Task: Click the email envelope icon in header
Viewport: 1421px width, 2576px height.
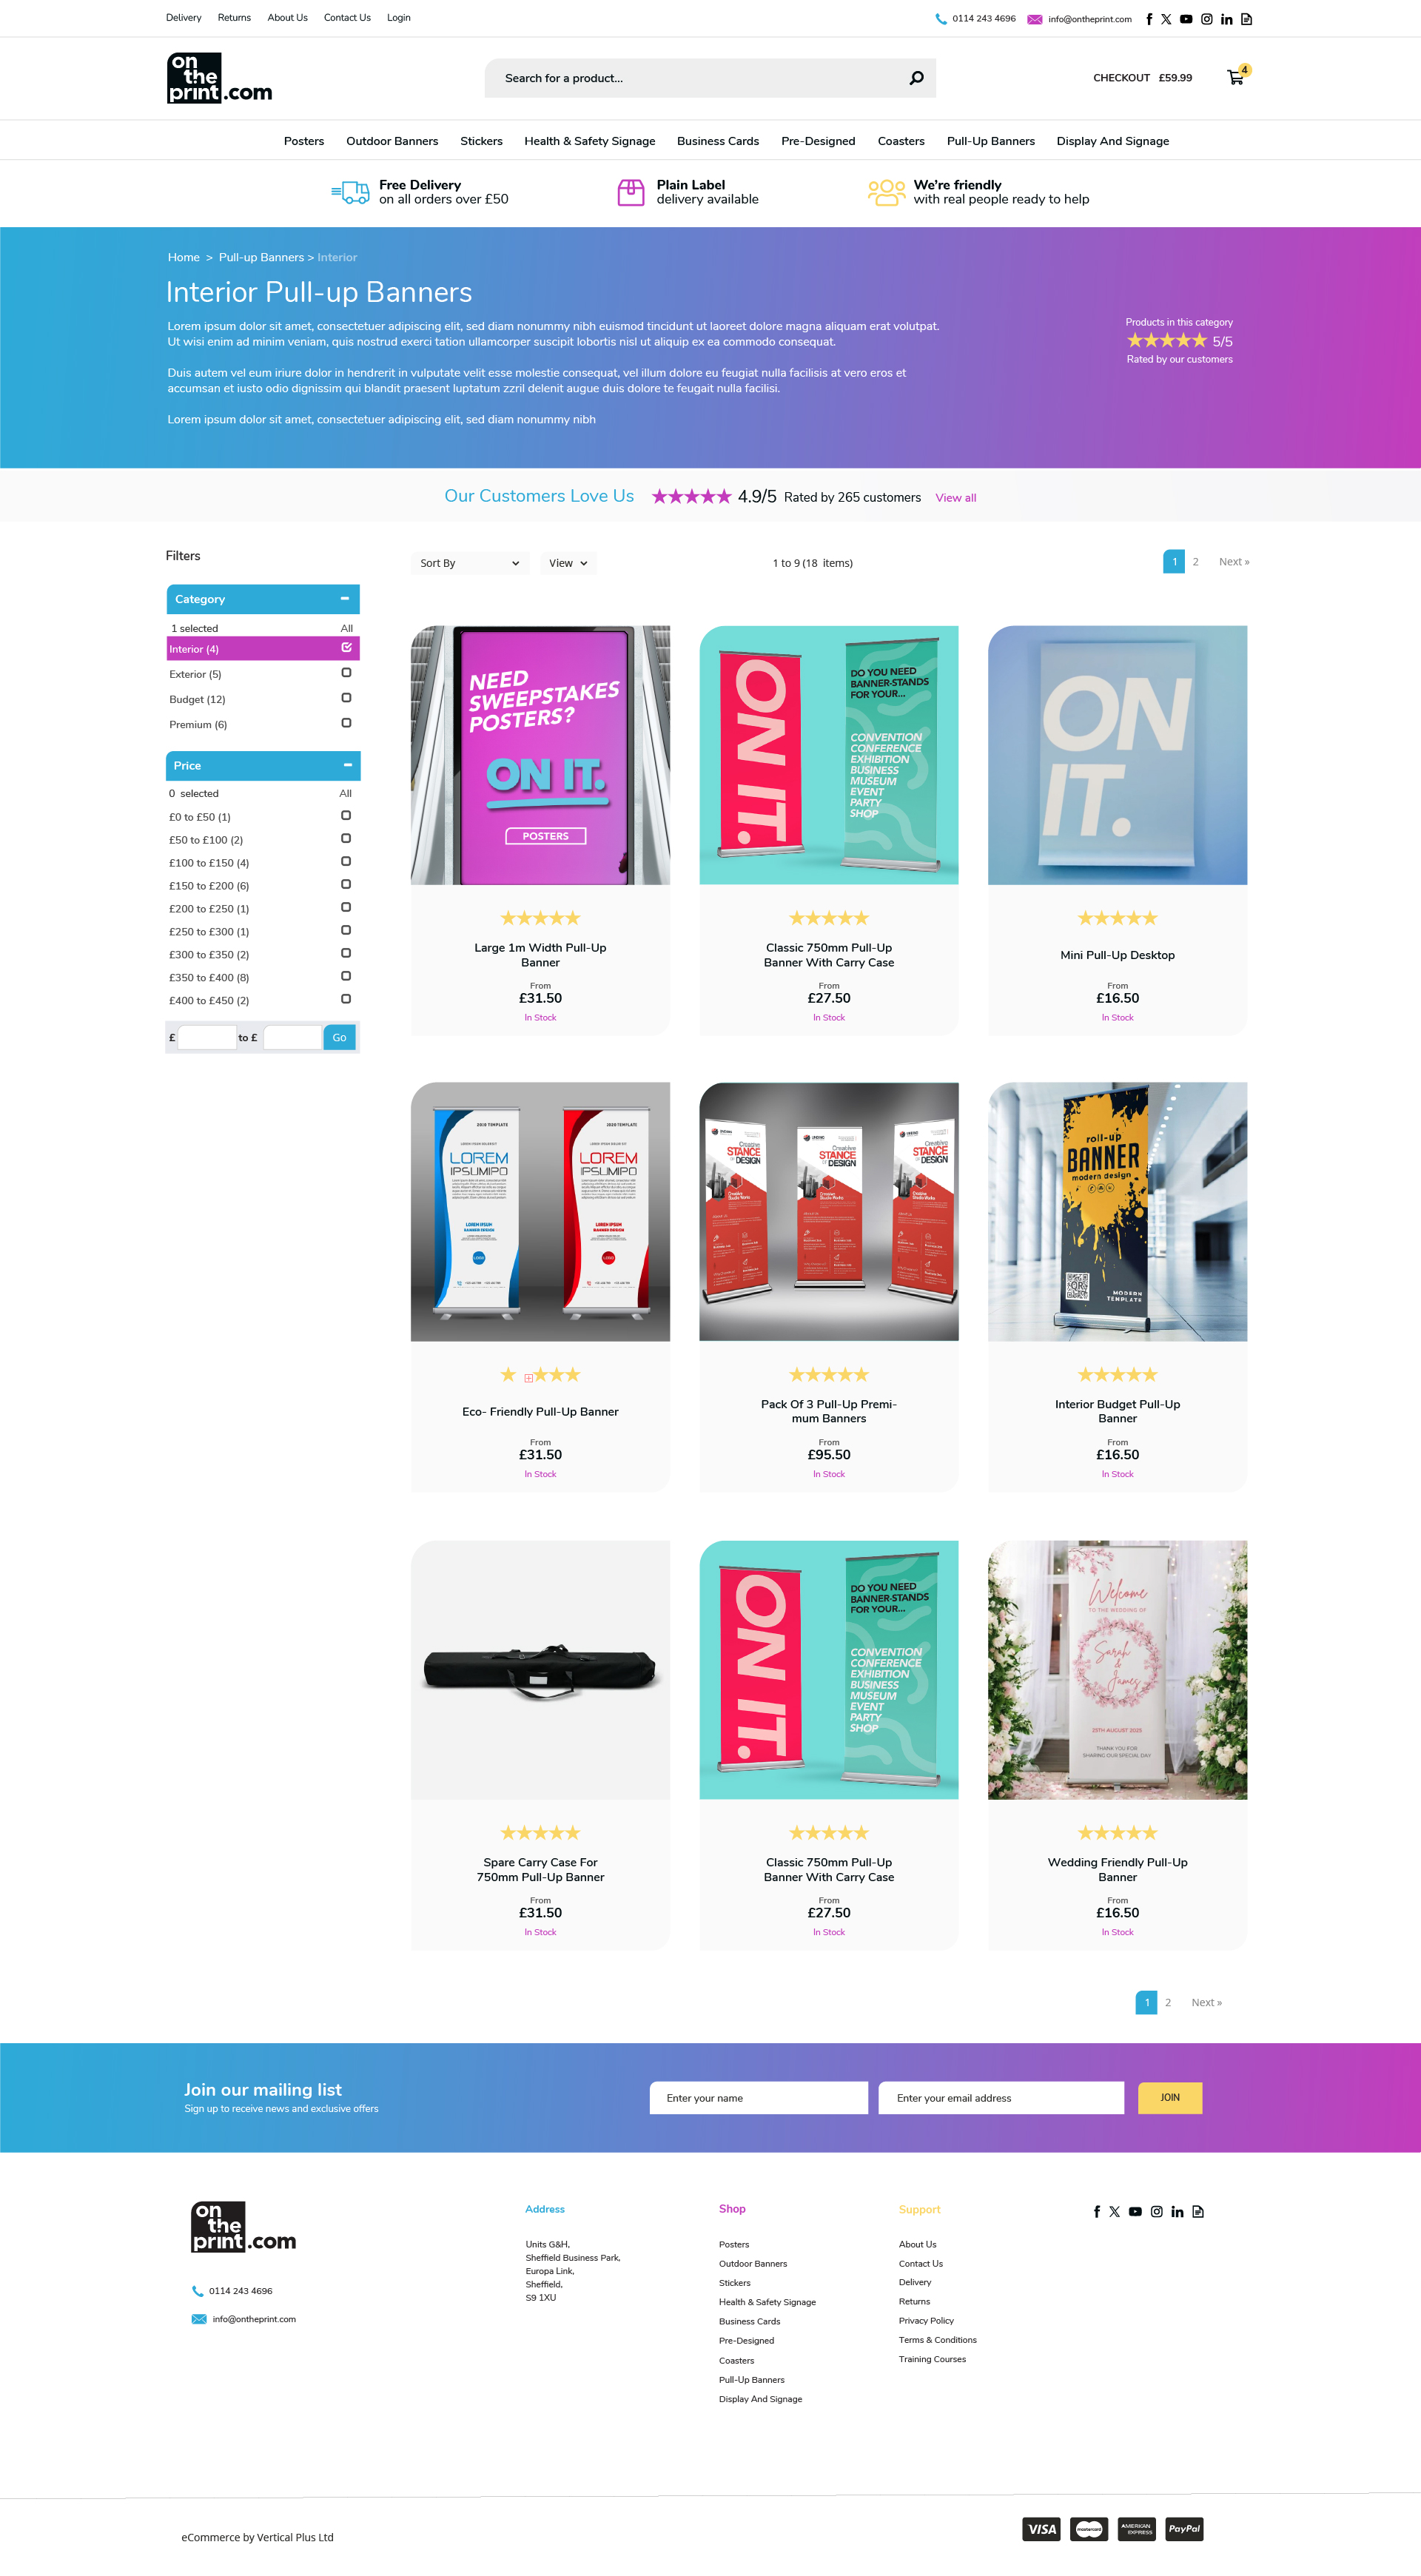Action: tap(1035, 19)
